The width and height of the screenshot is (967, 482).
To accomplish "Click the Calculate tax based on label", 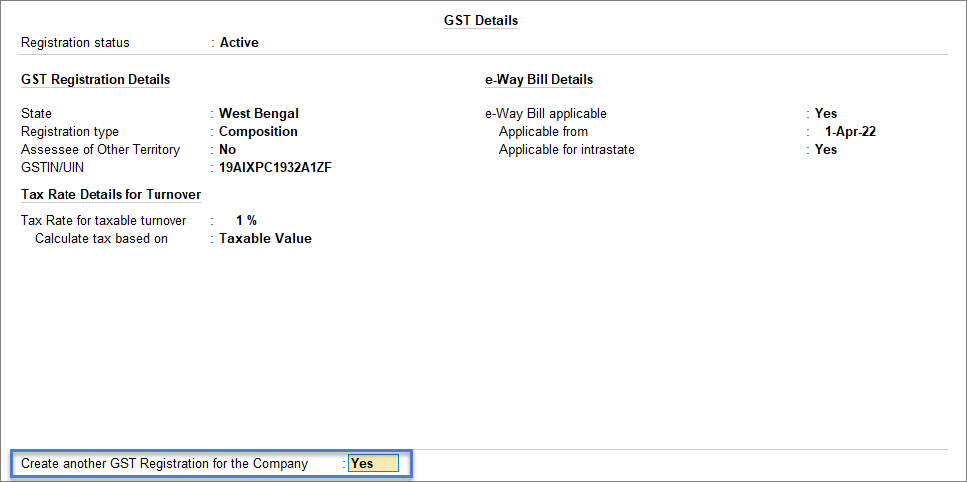I will tap(101, 239).
